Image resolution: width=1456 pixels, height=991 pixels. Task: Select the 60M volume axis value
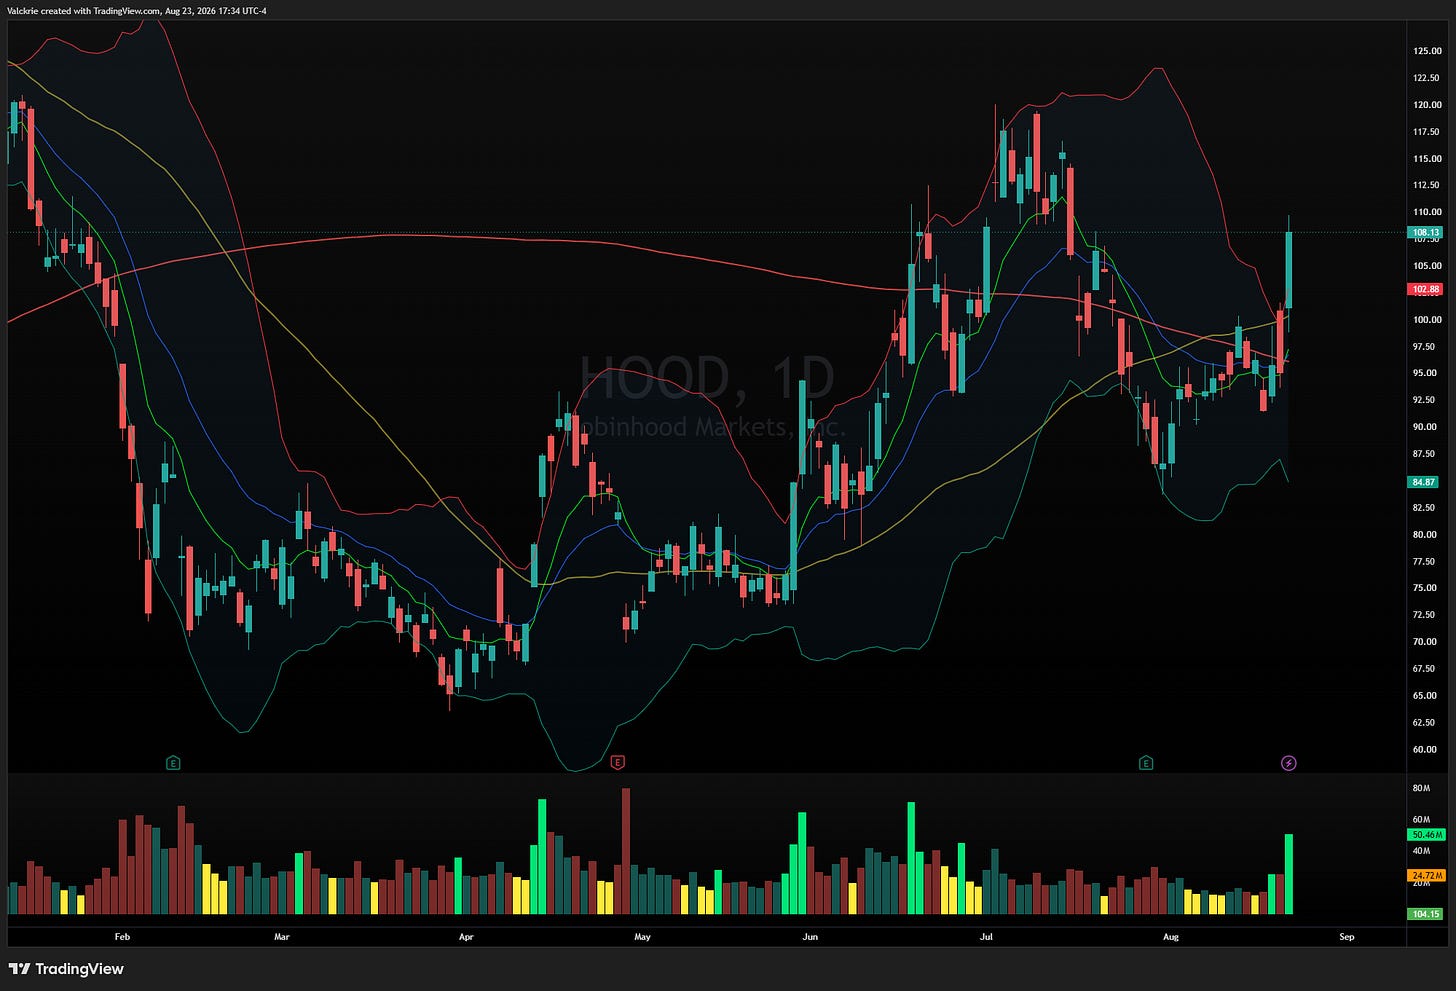(1421, 820)
